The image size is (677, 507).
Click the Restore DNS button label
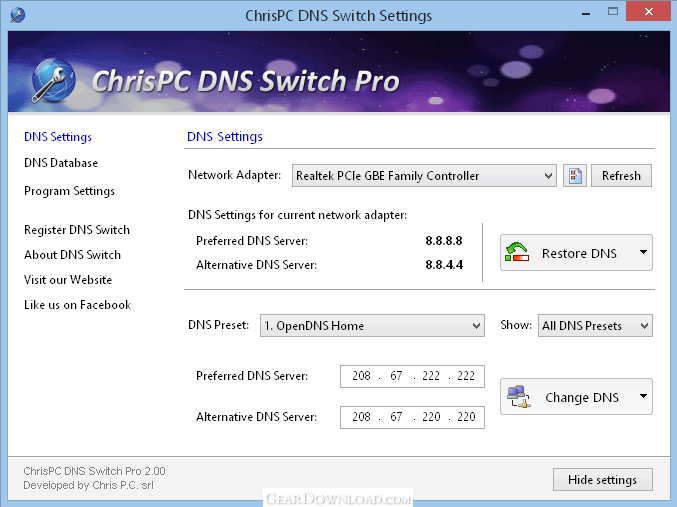pyautogui.click(x=579, y=253)
